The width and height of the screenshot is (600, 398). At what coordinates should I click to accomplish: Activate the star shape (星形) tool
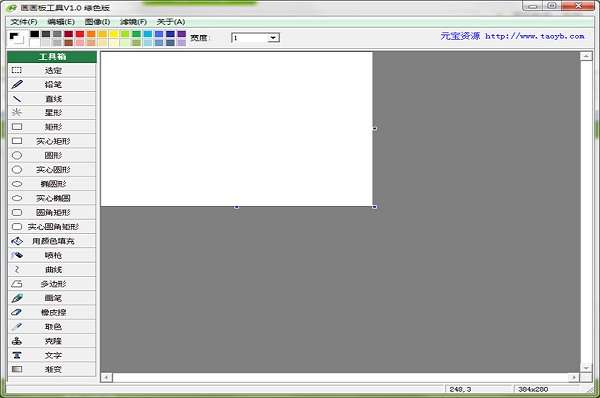[52, 113]
